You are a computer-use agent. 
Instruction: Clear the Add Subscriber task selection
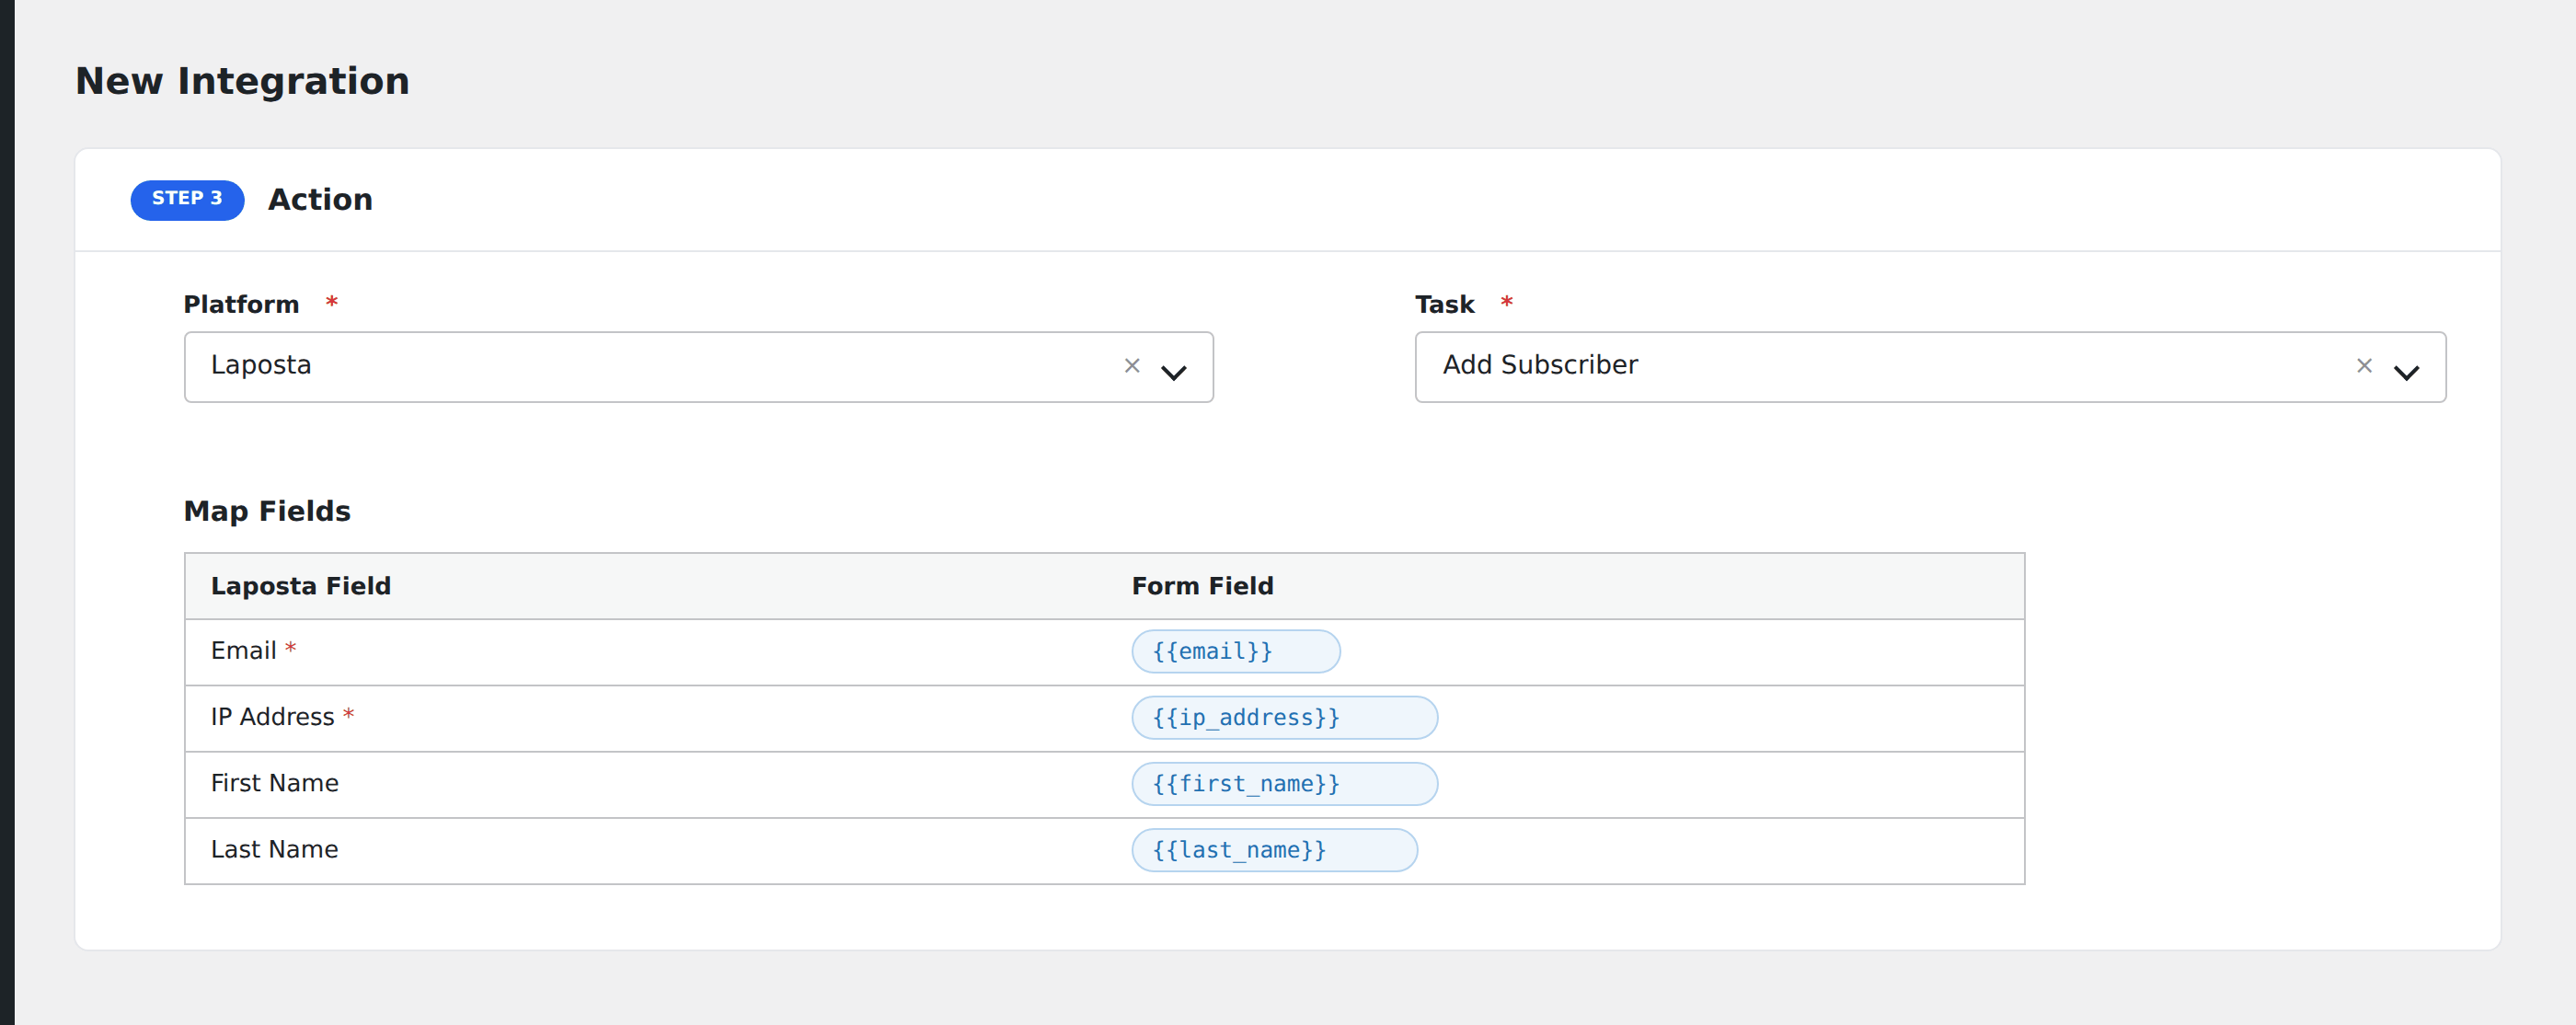(x=2364, y=366)
